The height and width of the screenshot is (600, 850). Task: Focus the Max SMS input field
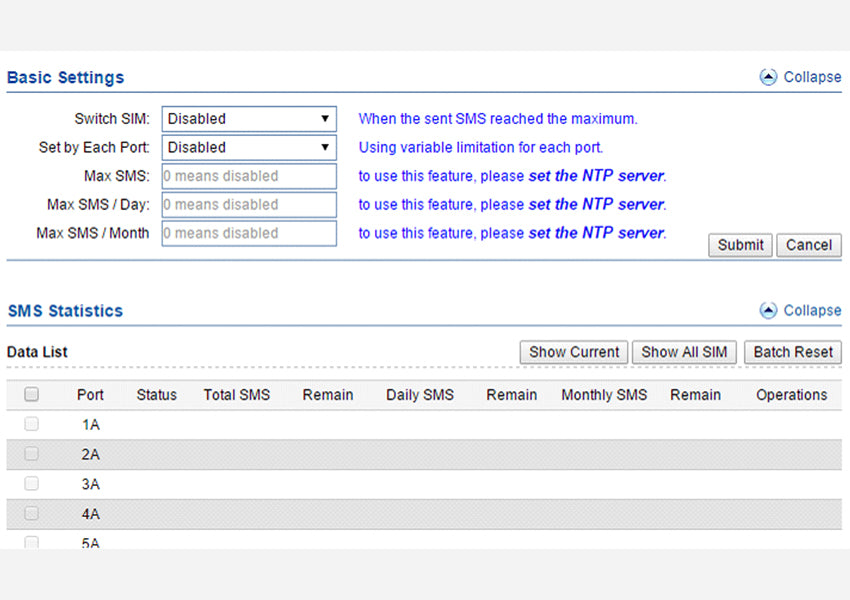[249, 176]
